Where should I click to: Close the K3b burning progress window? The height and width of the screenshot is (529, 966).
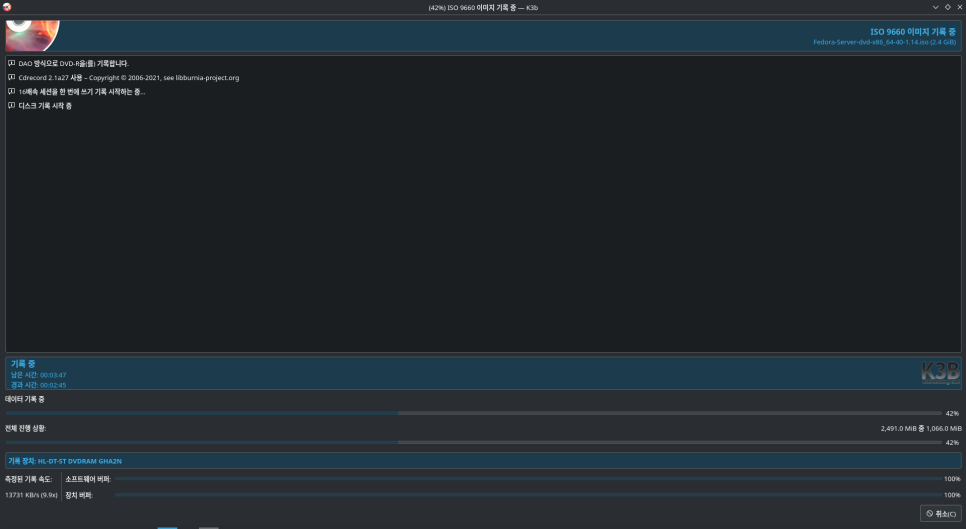[959, 7]
